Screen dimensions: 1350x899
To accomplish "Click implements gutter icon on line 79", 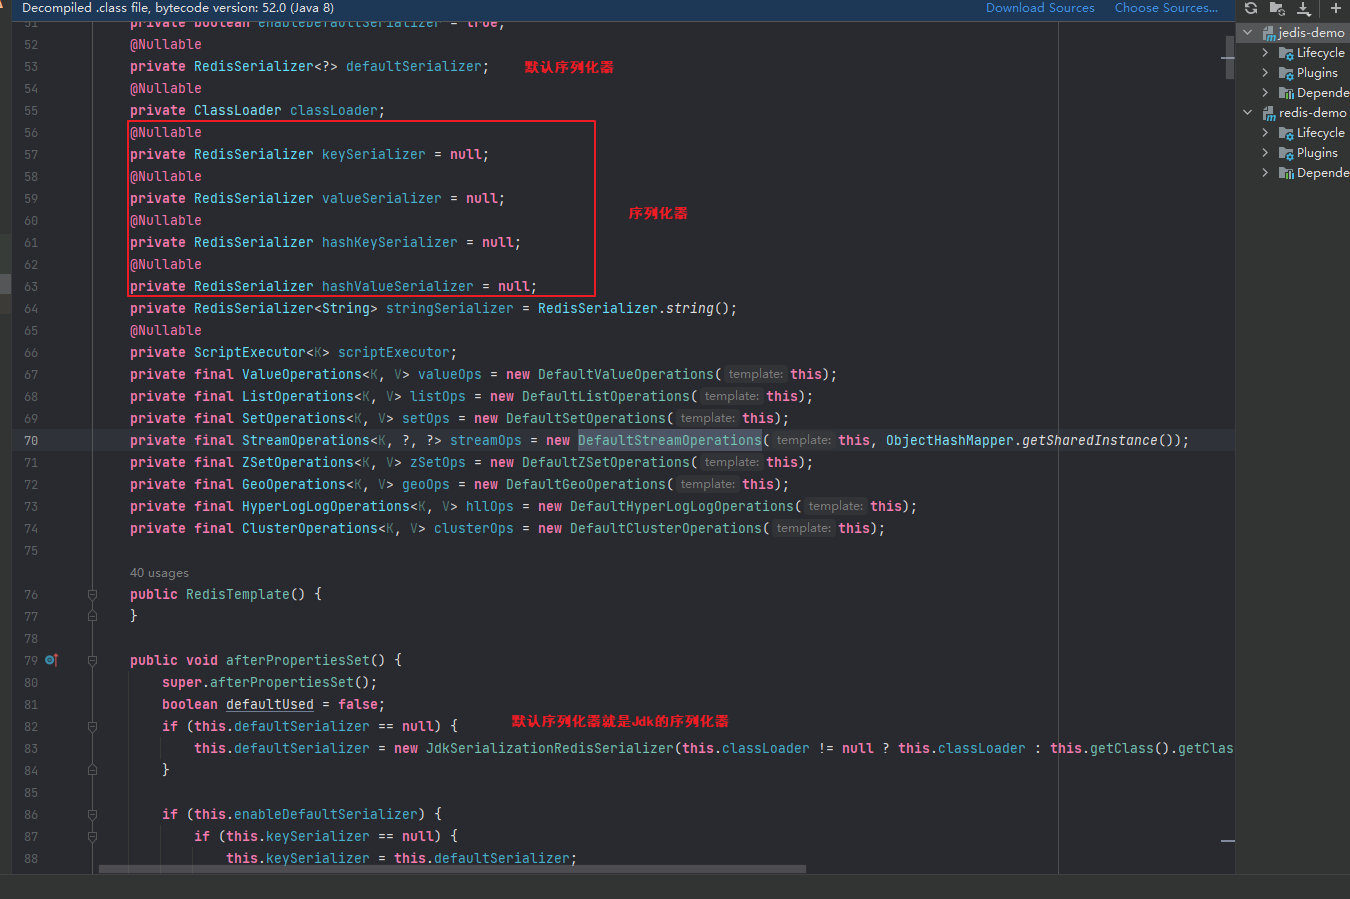I will point(51,660).
